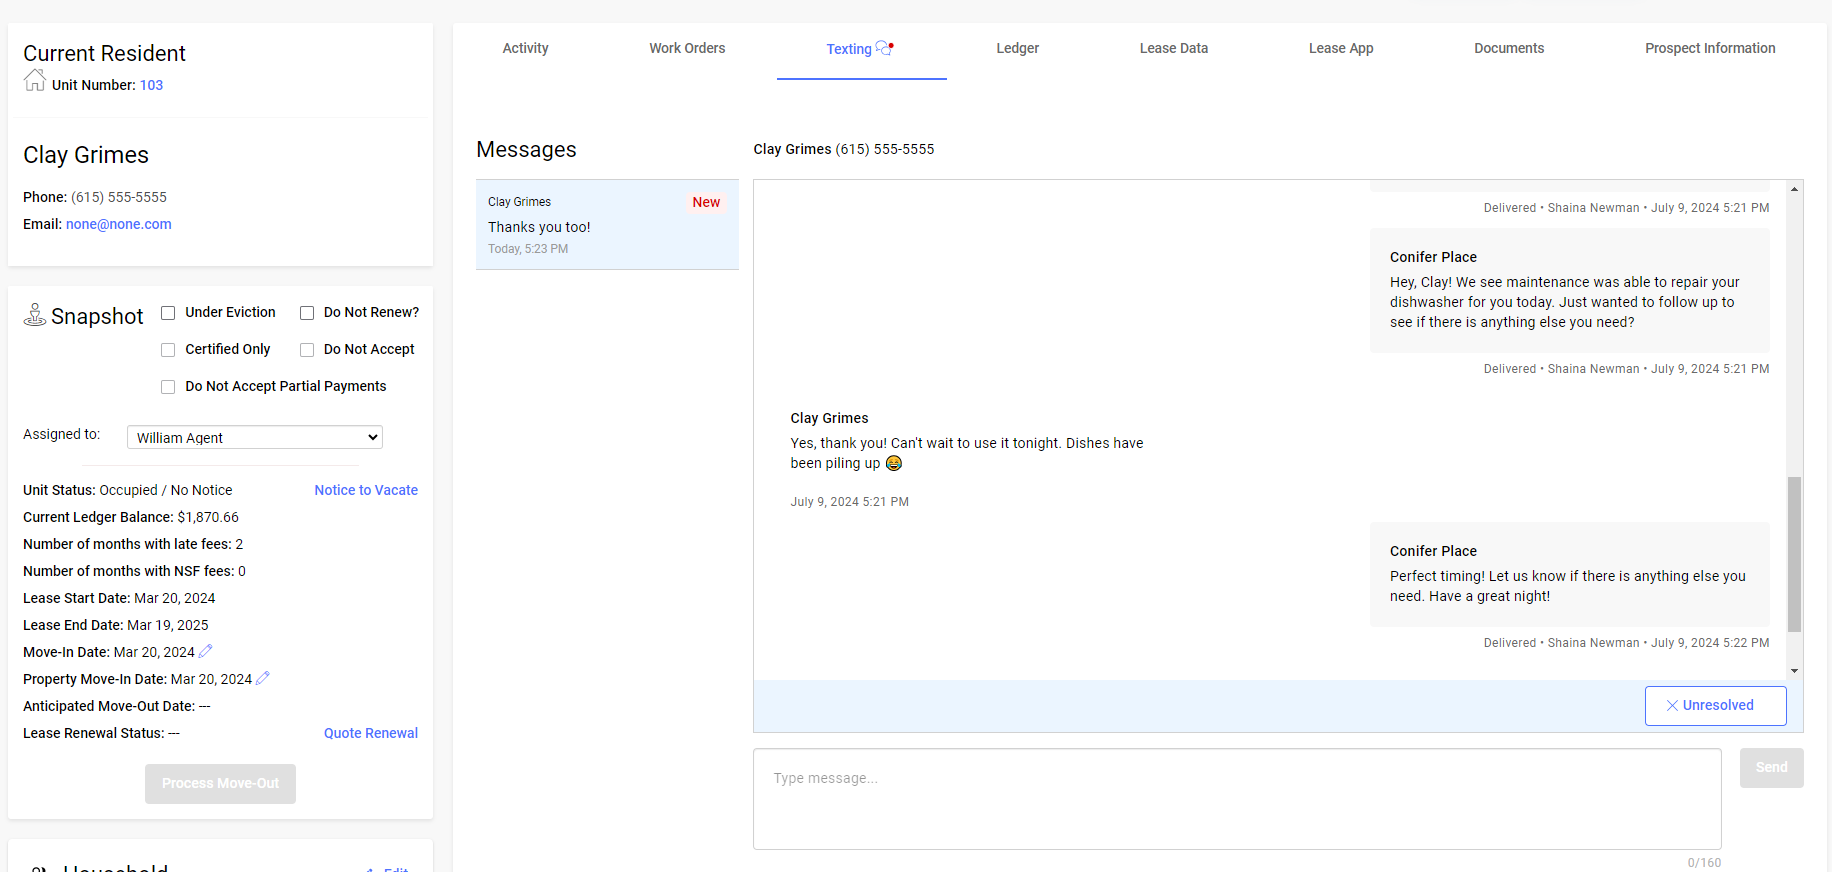Click the Send message button
The image size is (1832, 872).
[1771, 768]
